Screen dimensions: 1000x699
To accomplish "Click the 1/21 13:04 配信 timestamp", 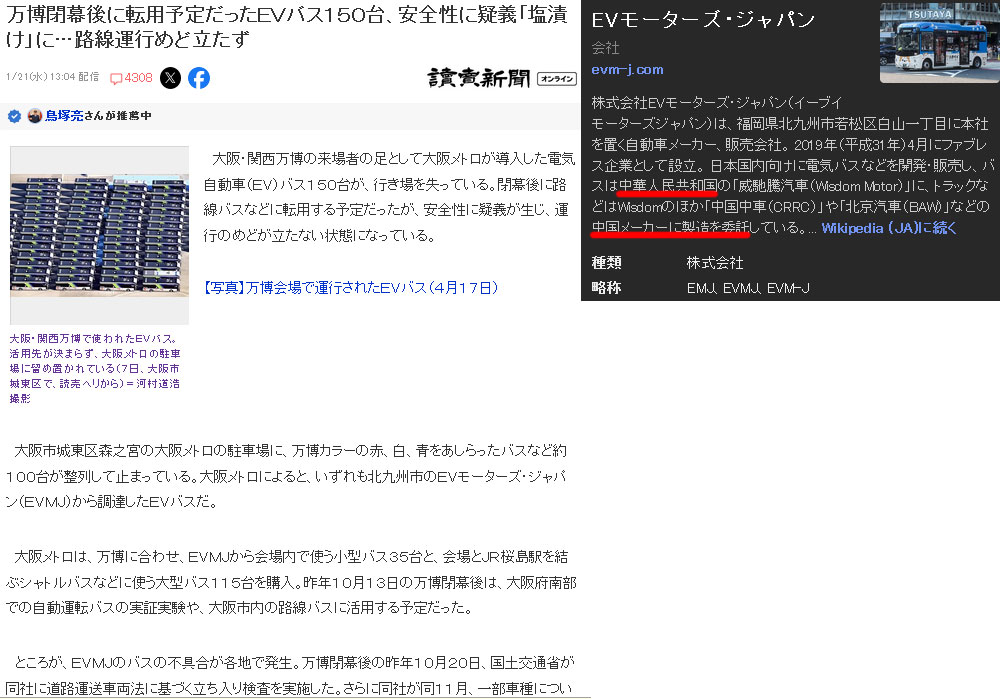I will coord(52,78).
